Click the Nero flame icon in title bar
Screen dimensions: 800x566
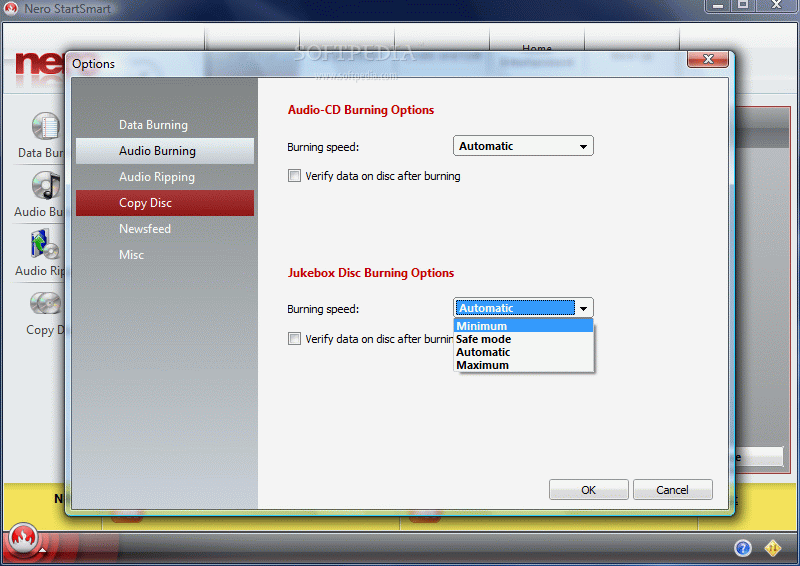click(11, 8)
